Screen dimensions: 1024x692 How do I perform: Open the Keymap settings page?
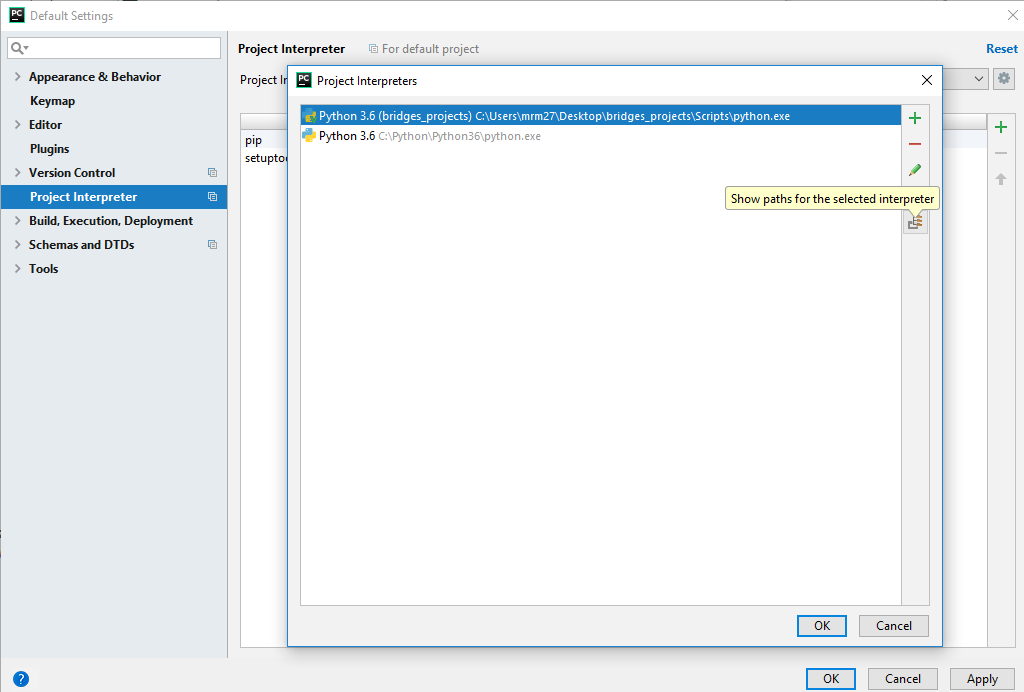52,101
